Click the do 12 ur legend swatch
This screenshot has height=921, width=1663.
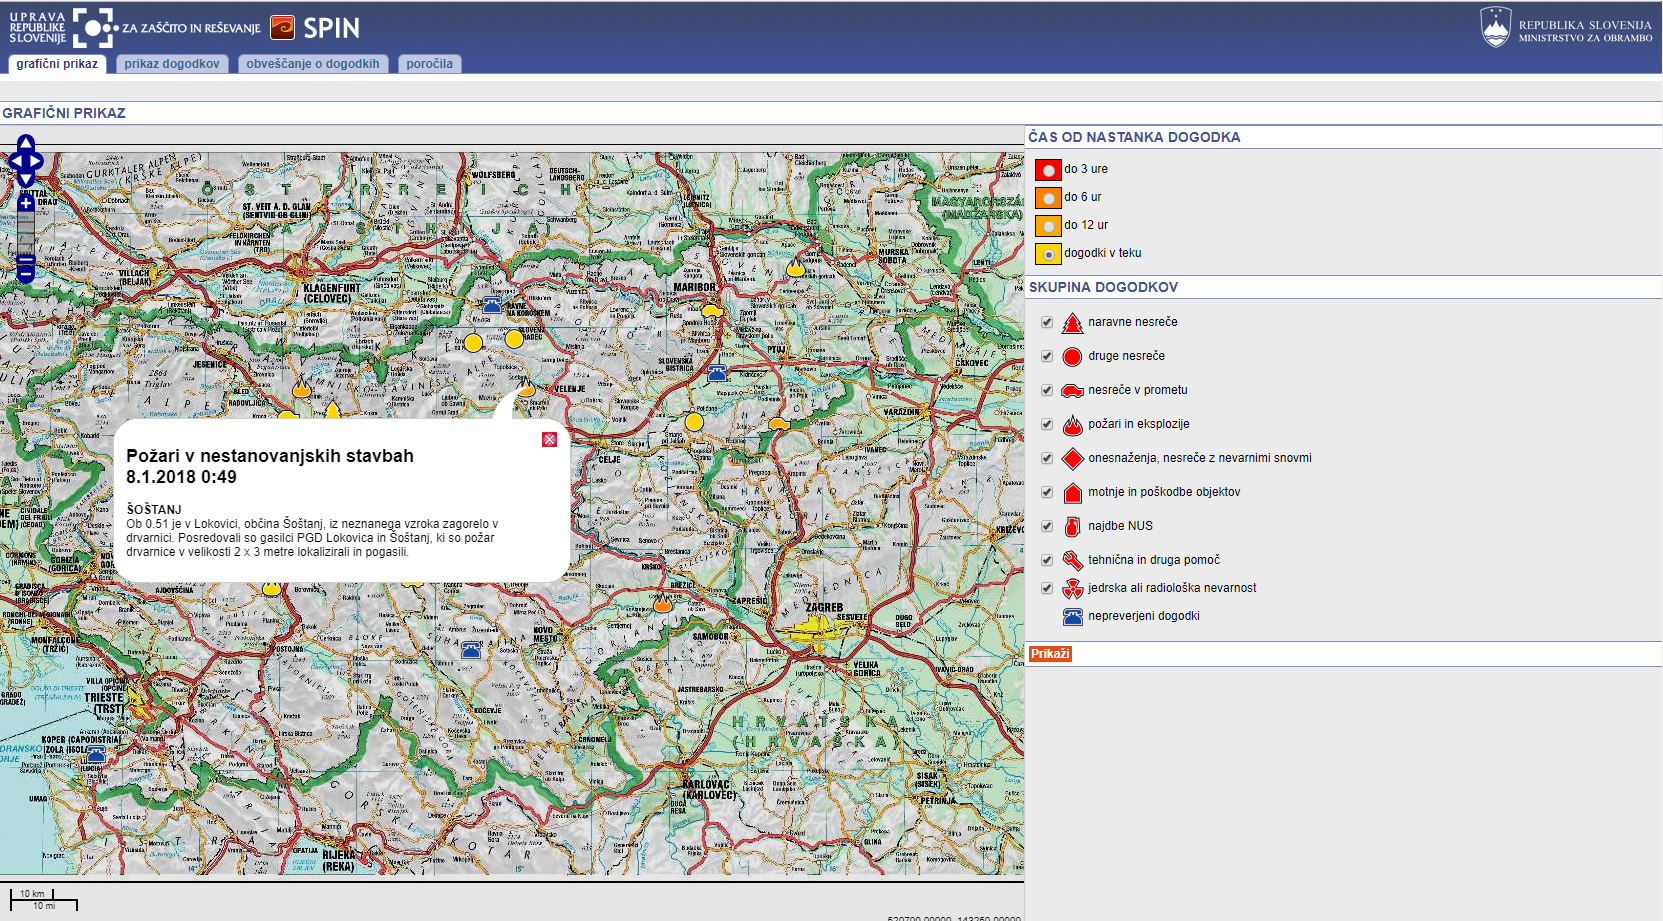1048,226
